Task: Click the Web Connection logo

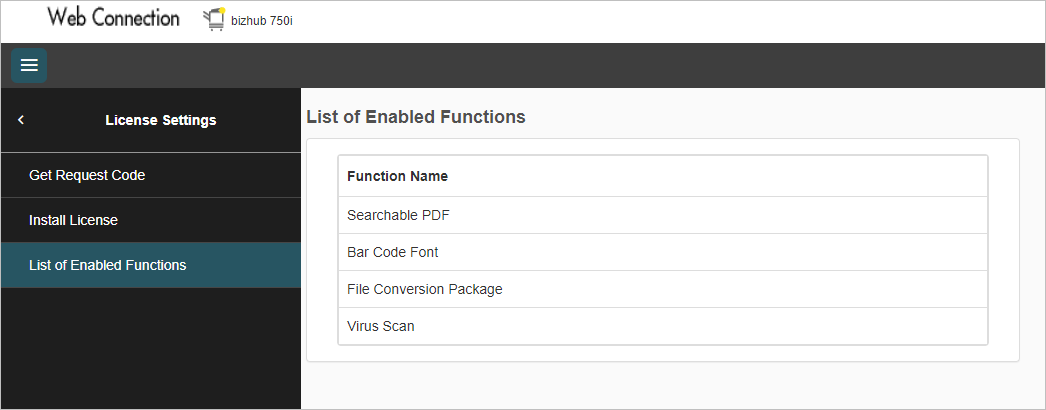Action: [113, 18]
